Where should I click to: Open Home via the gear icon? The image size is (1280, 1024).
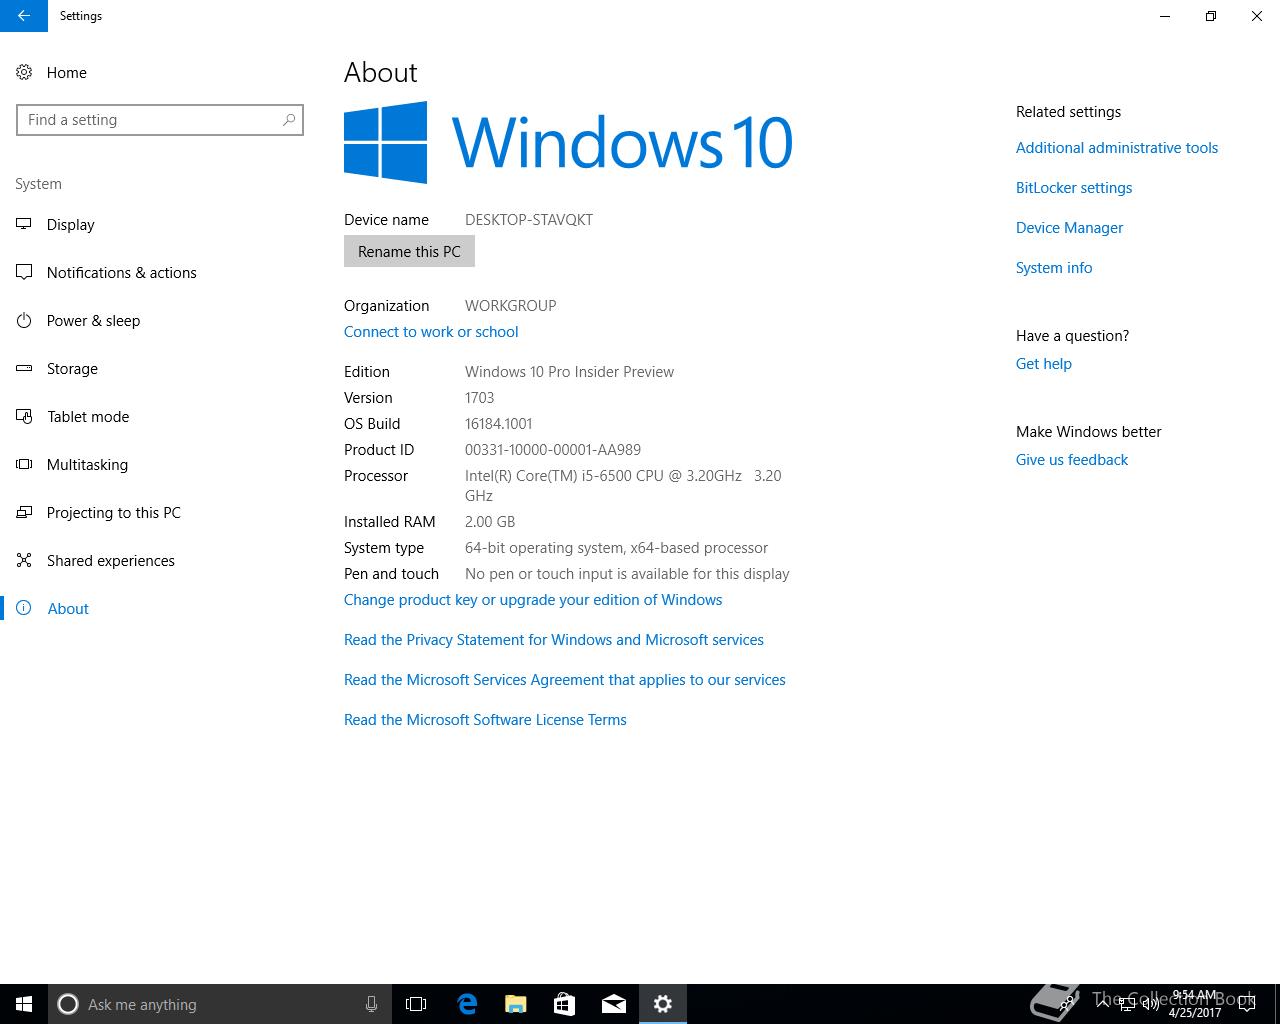pyautogui.click(x=24, y=73)
